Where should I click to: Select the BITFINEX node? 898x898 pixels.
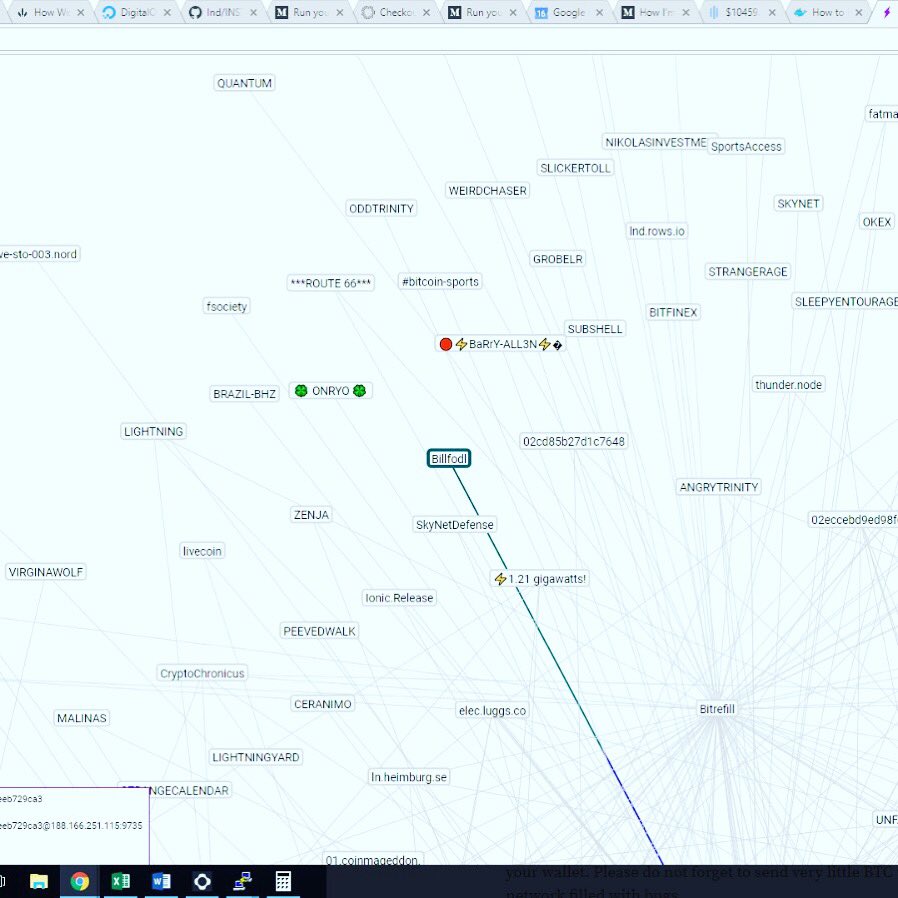click(673, 312)
